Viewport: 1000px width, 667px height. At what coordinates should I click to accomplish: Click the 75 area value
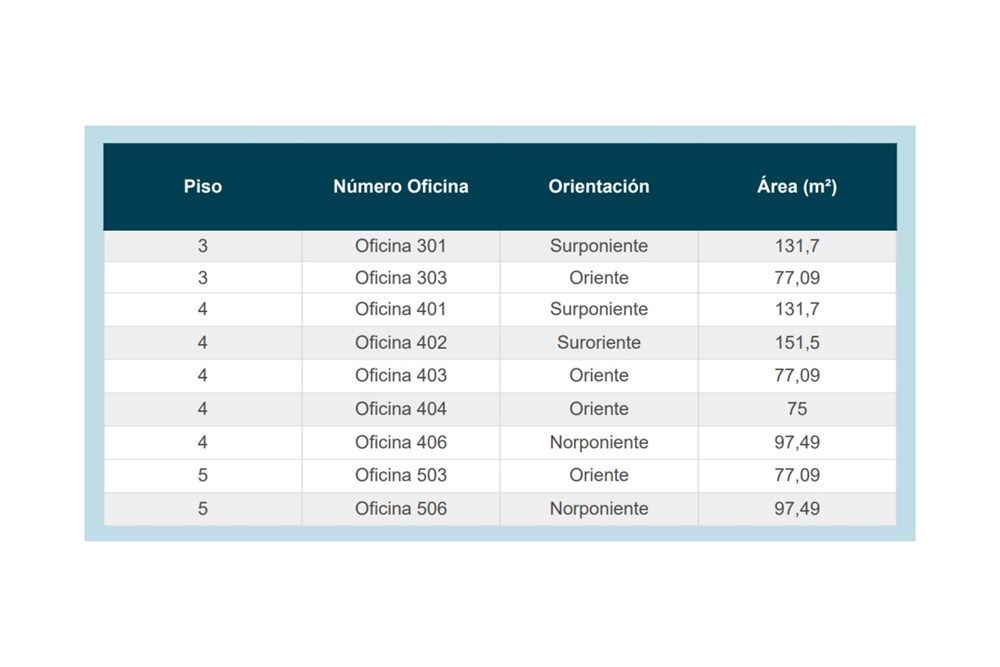797,409
